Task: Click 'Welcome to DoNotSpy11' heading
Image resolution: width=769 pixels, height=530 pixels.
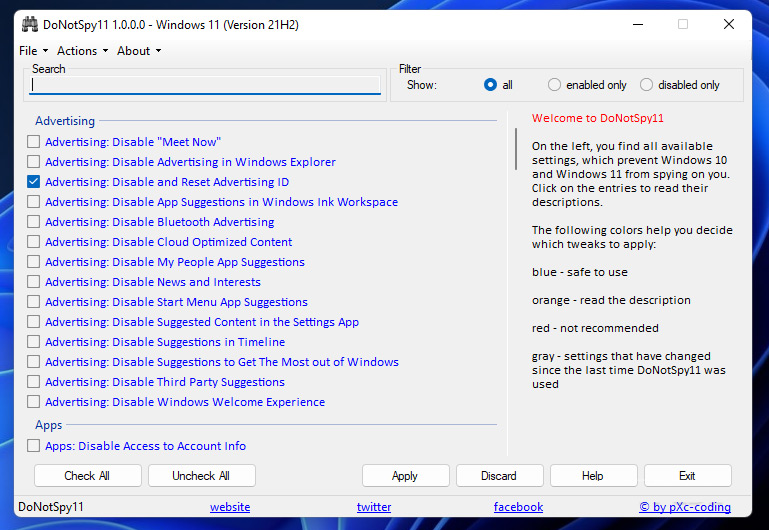Action: [x=597, y=118]
